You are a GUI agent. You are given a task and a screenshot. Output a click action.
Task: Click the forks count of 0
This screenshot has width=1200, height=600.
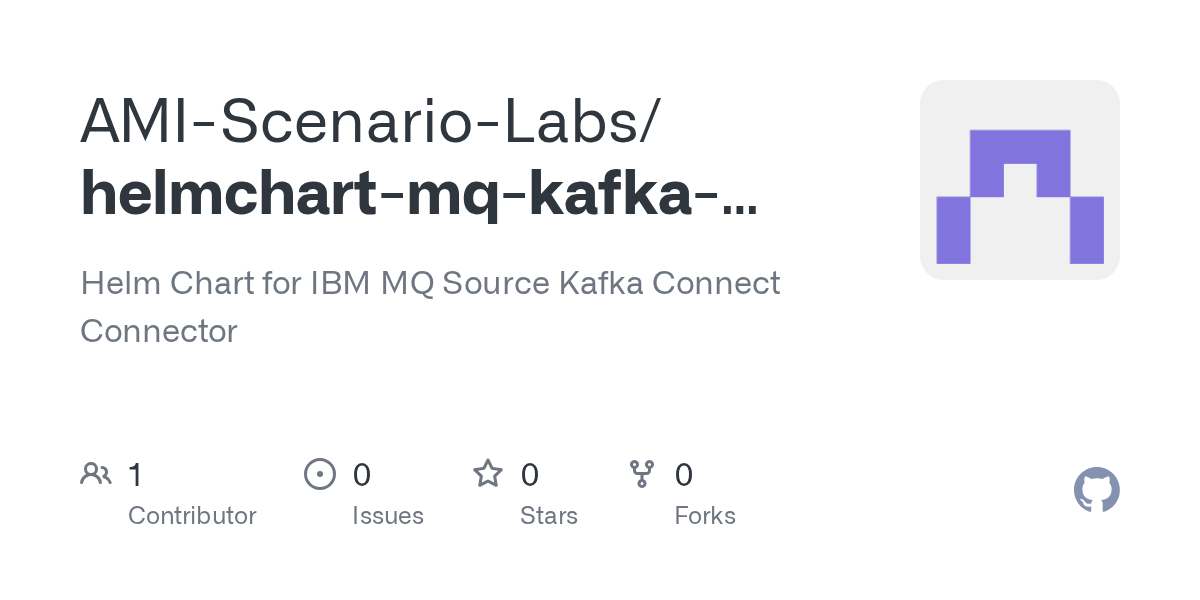pyautogui.click(x=684, y=475)
